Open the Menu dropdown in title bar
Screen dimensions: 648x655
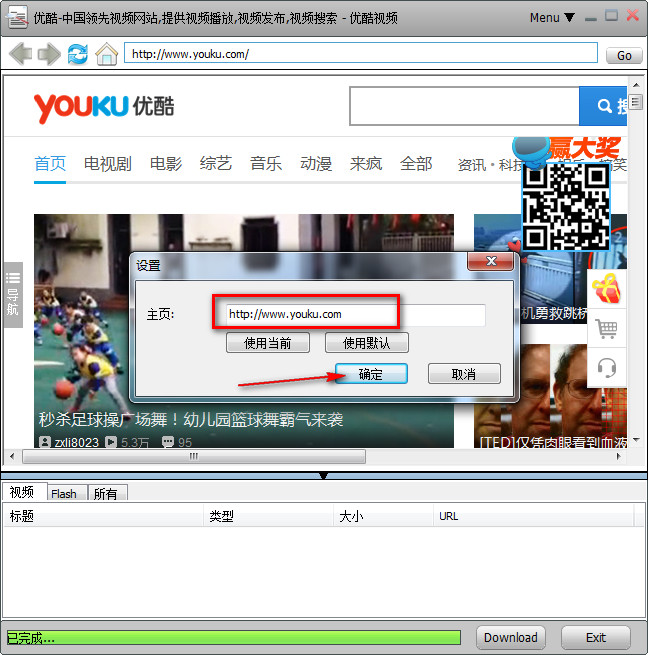[552, 17]
